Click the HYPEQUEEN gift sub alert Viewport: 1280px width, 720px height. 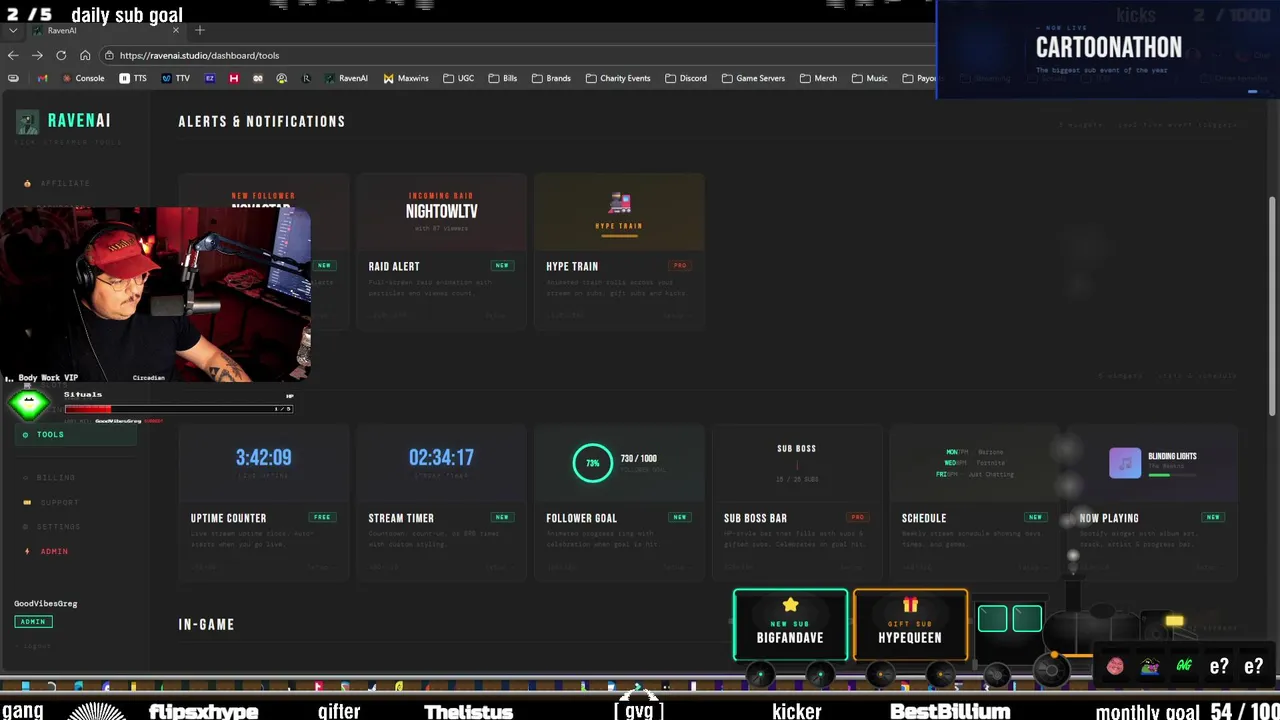(x=910, y=625)
